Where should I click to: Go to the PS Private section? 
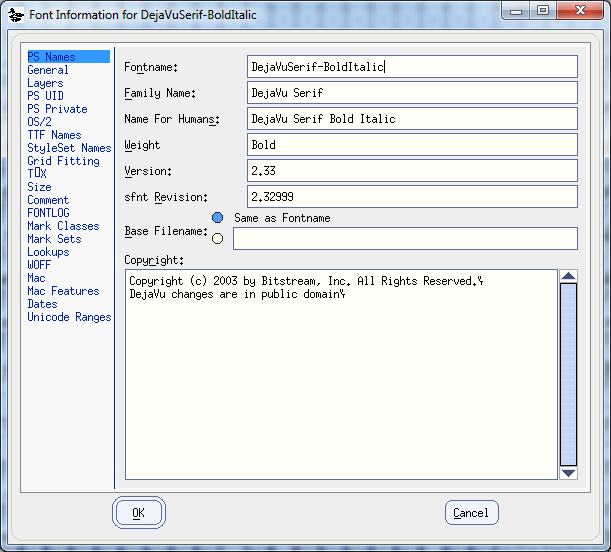57,109
